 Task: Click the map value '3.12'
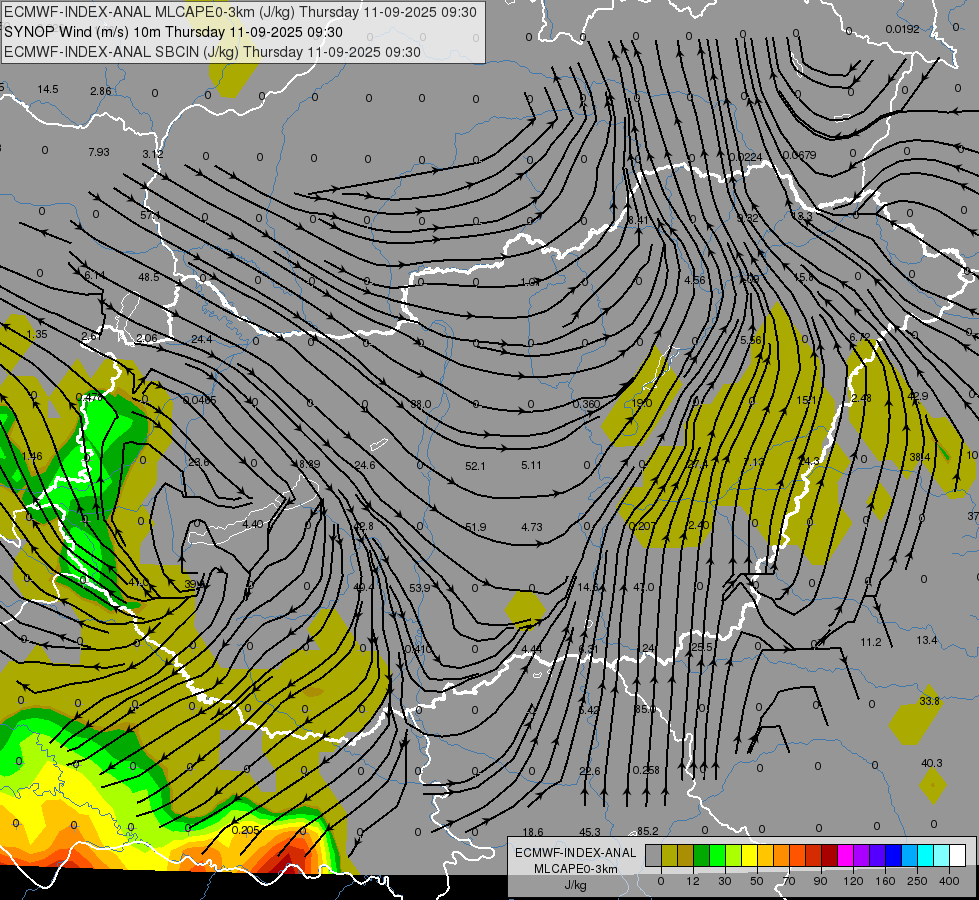click(153, 154)
